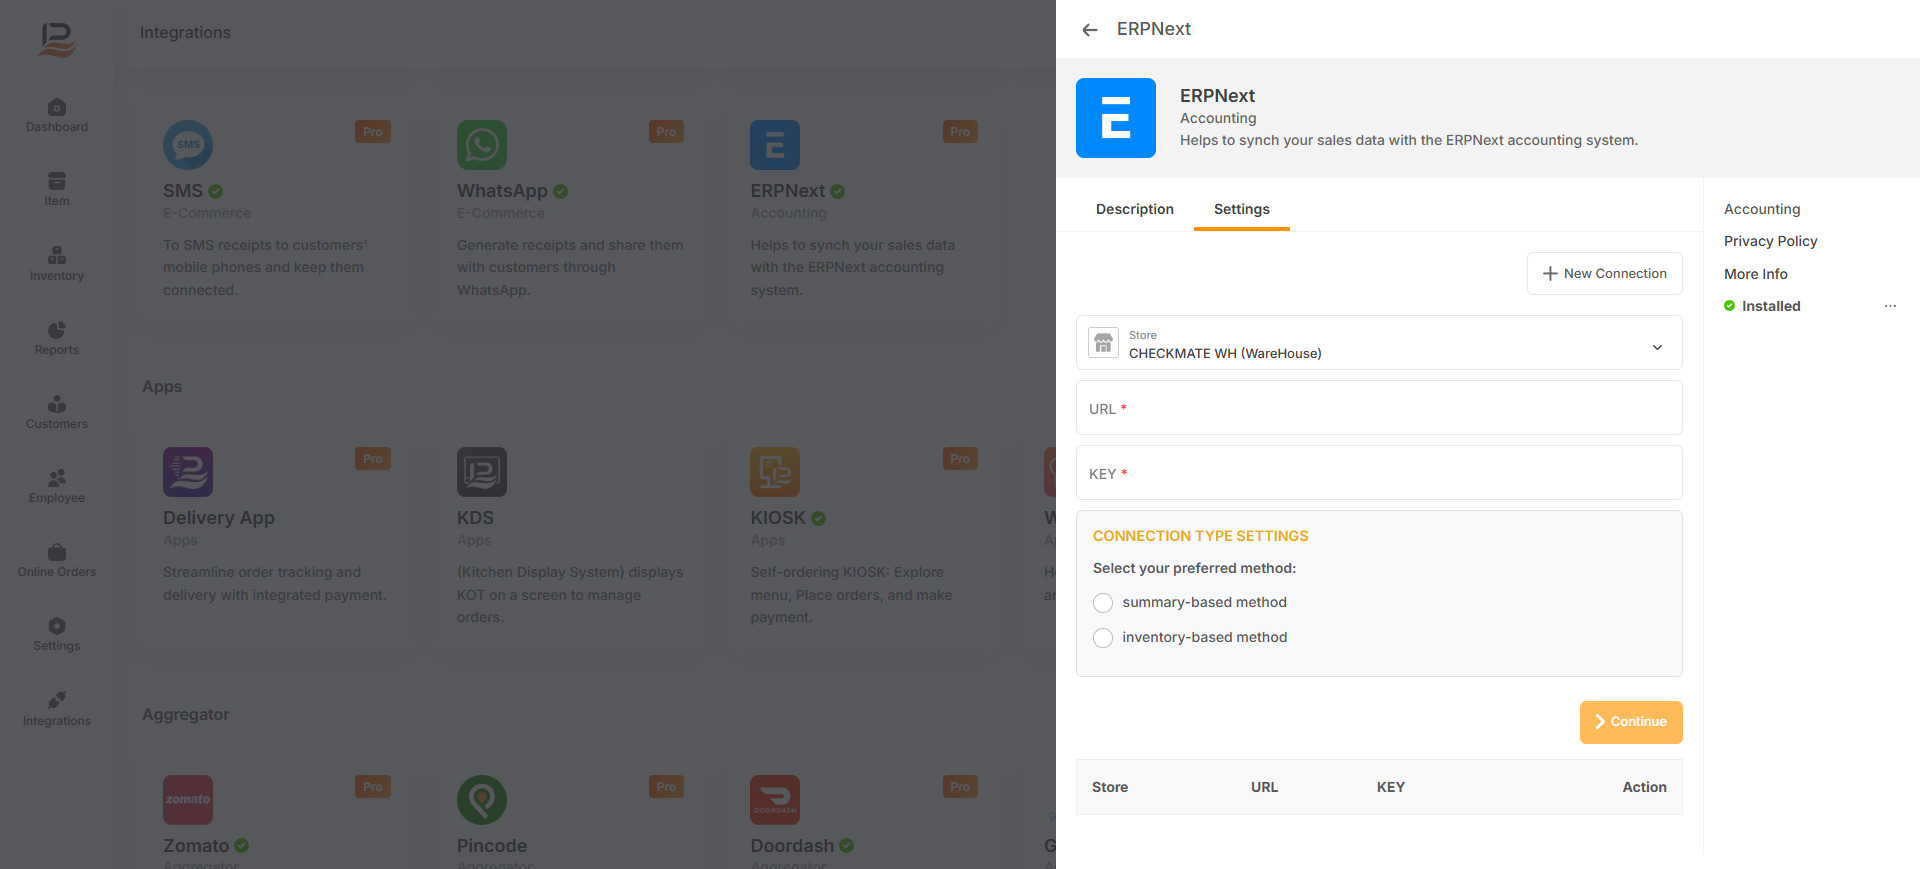Click the Doordash card title
The height and width of the screenshot is (869, 1920).
pyautogui.click(x=792, y=846)
